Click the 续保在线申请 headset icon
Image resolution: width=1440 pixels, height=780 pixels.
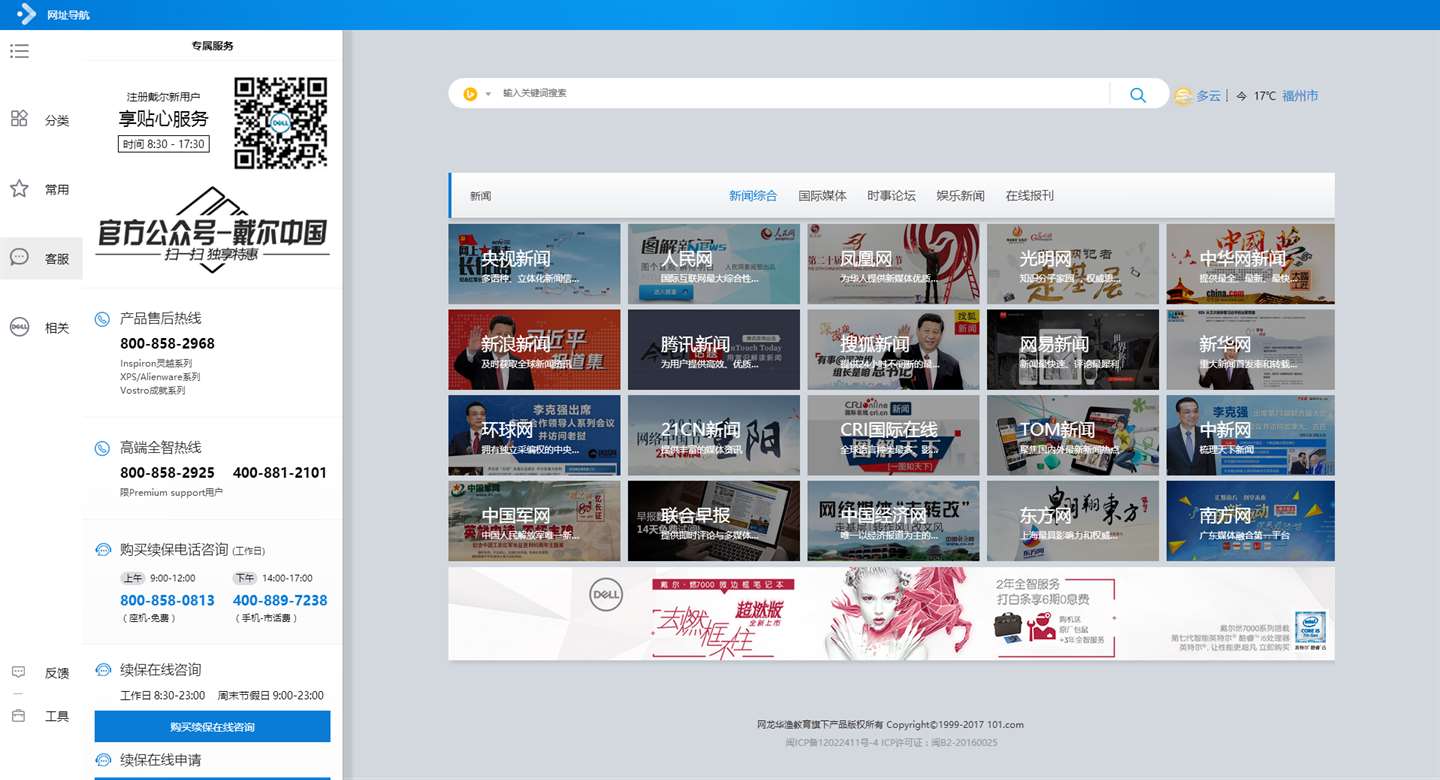(x=102, y=760)
